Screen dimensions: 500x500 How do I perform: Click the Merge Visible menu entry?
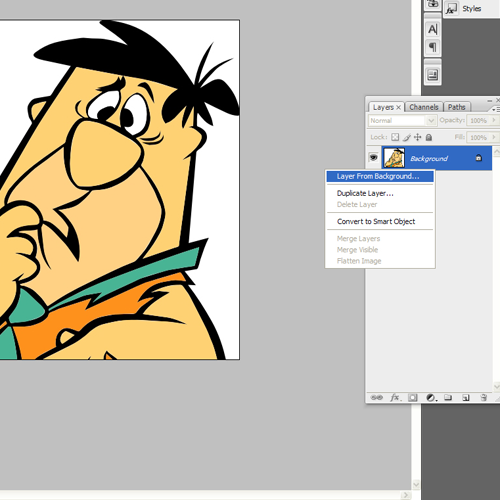(x=380, y=250)
